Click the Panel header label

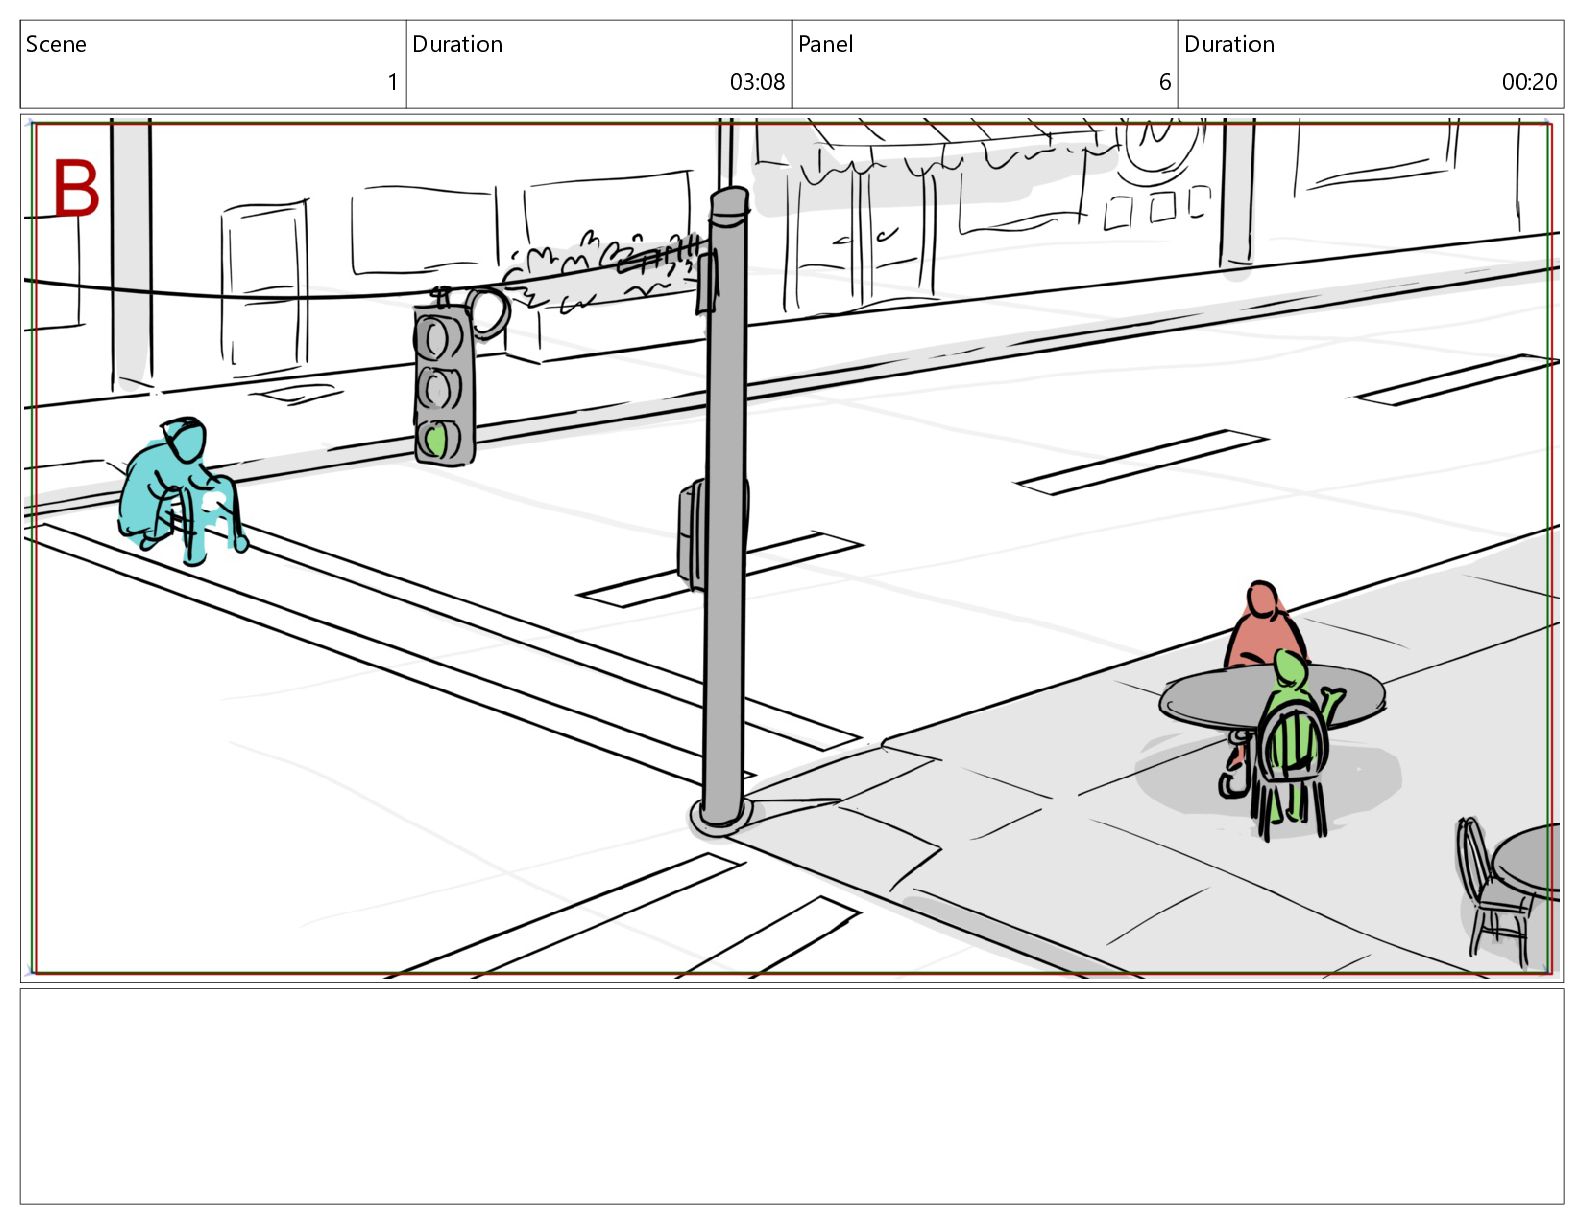point(825,44)
